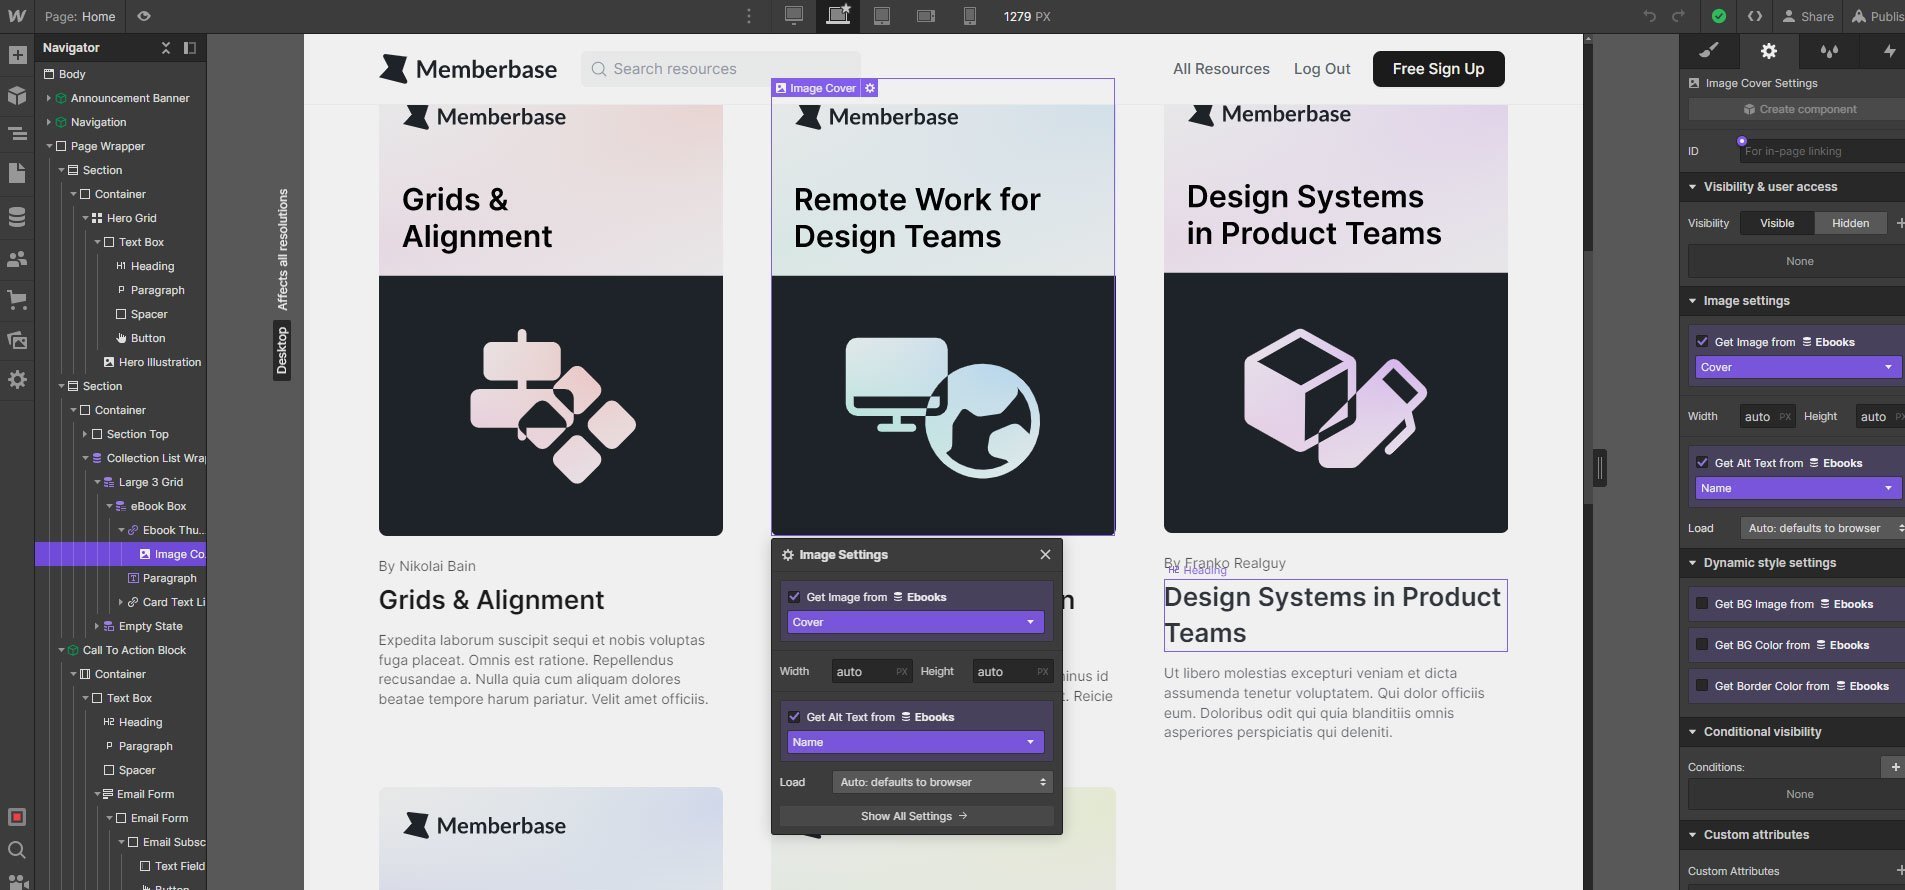The height and width of the screenshot is (890, 1905).
Task: Select Hidden visibility option
Action: (1850, 223)
